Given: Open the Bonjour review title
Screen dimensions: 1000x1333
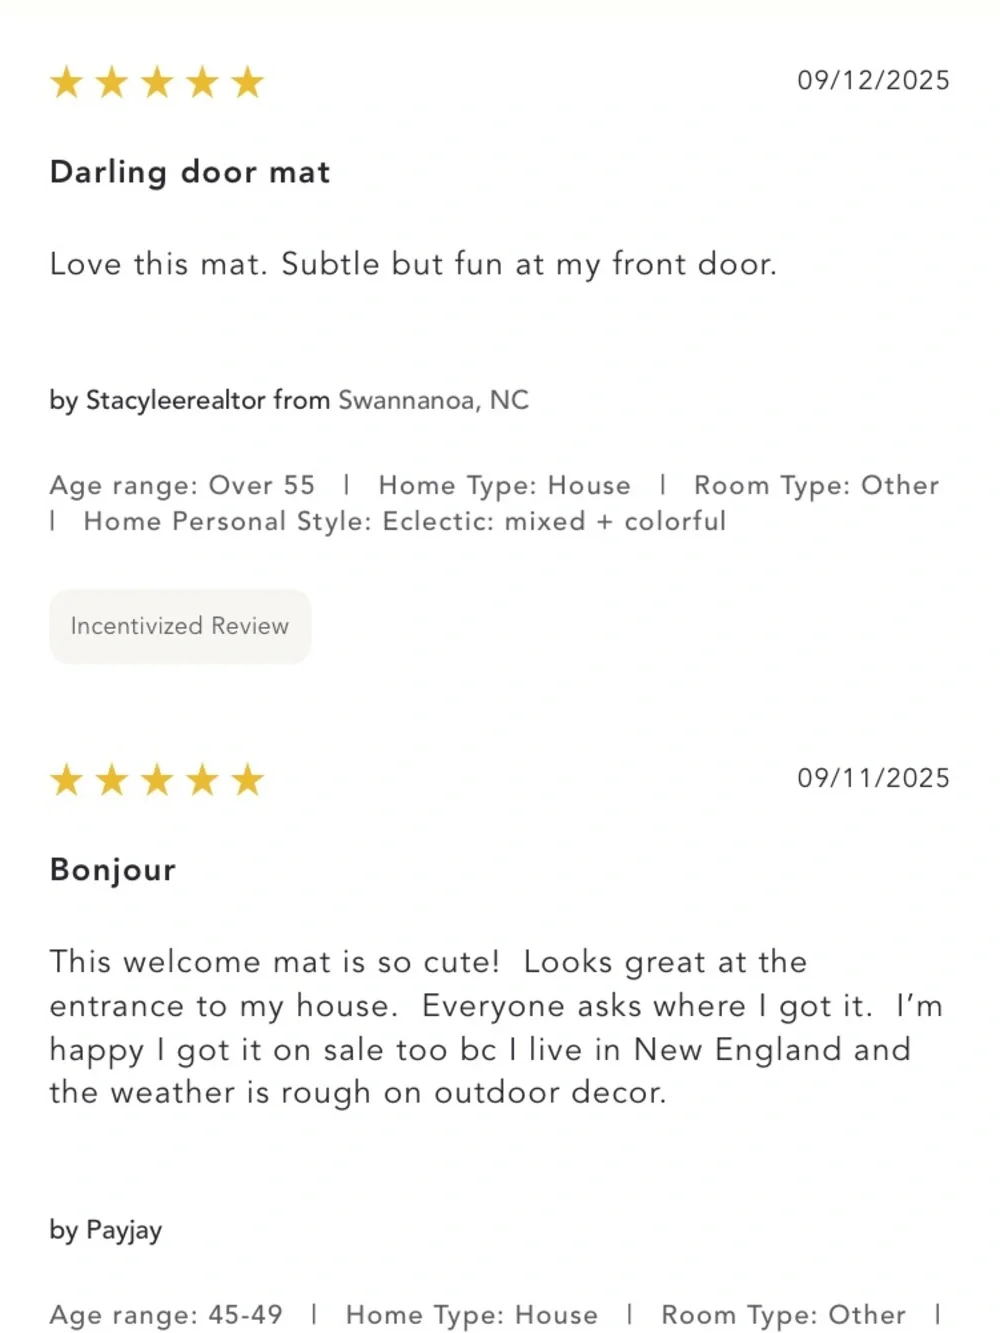Looking at the screenshot, I should point(113,870).
